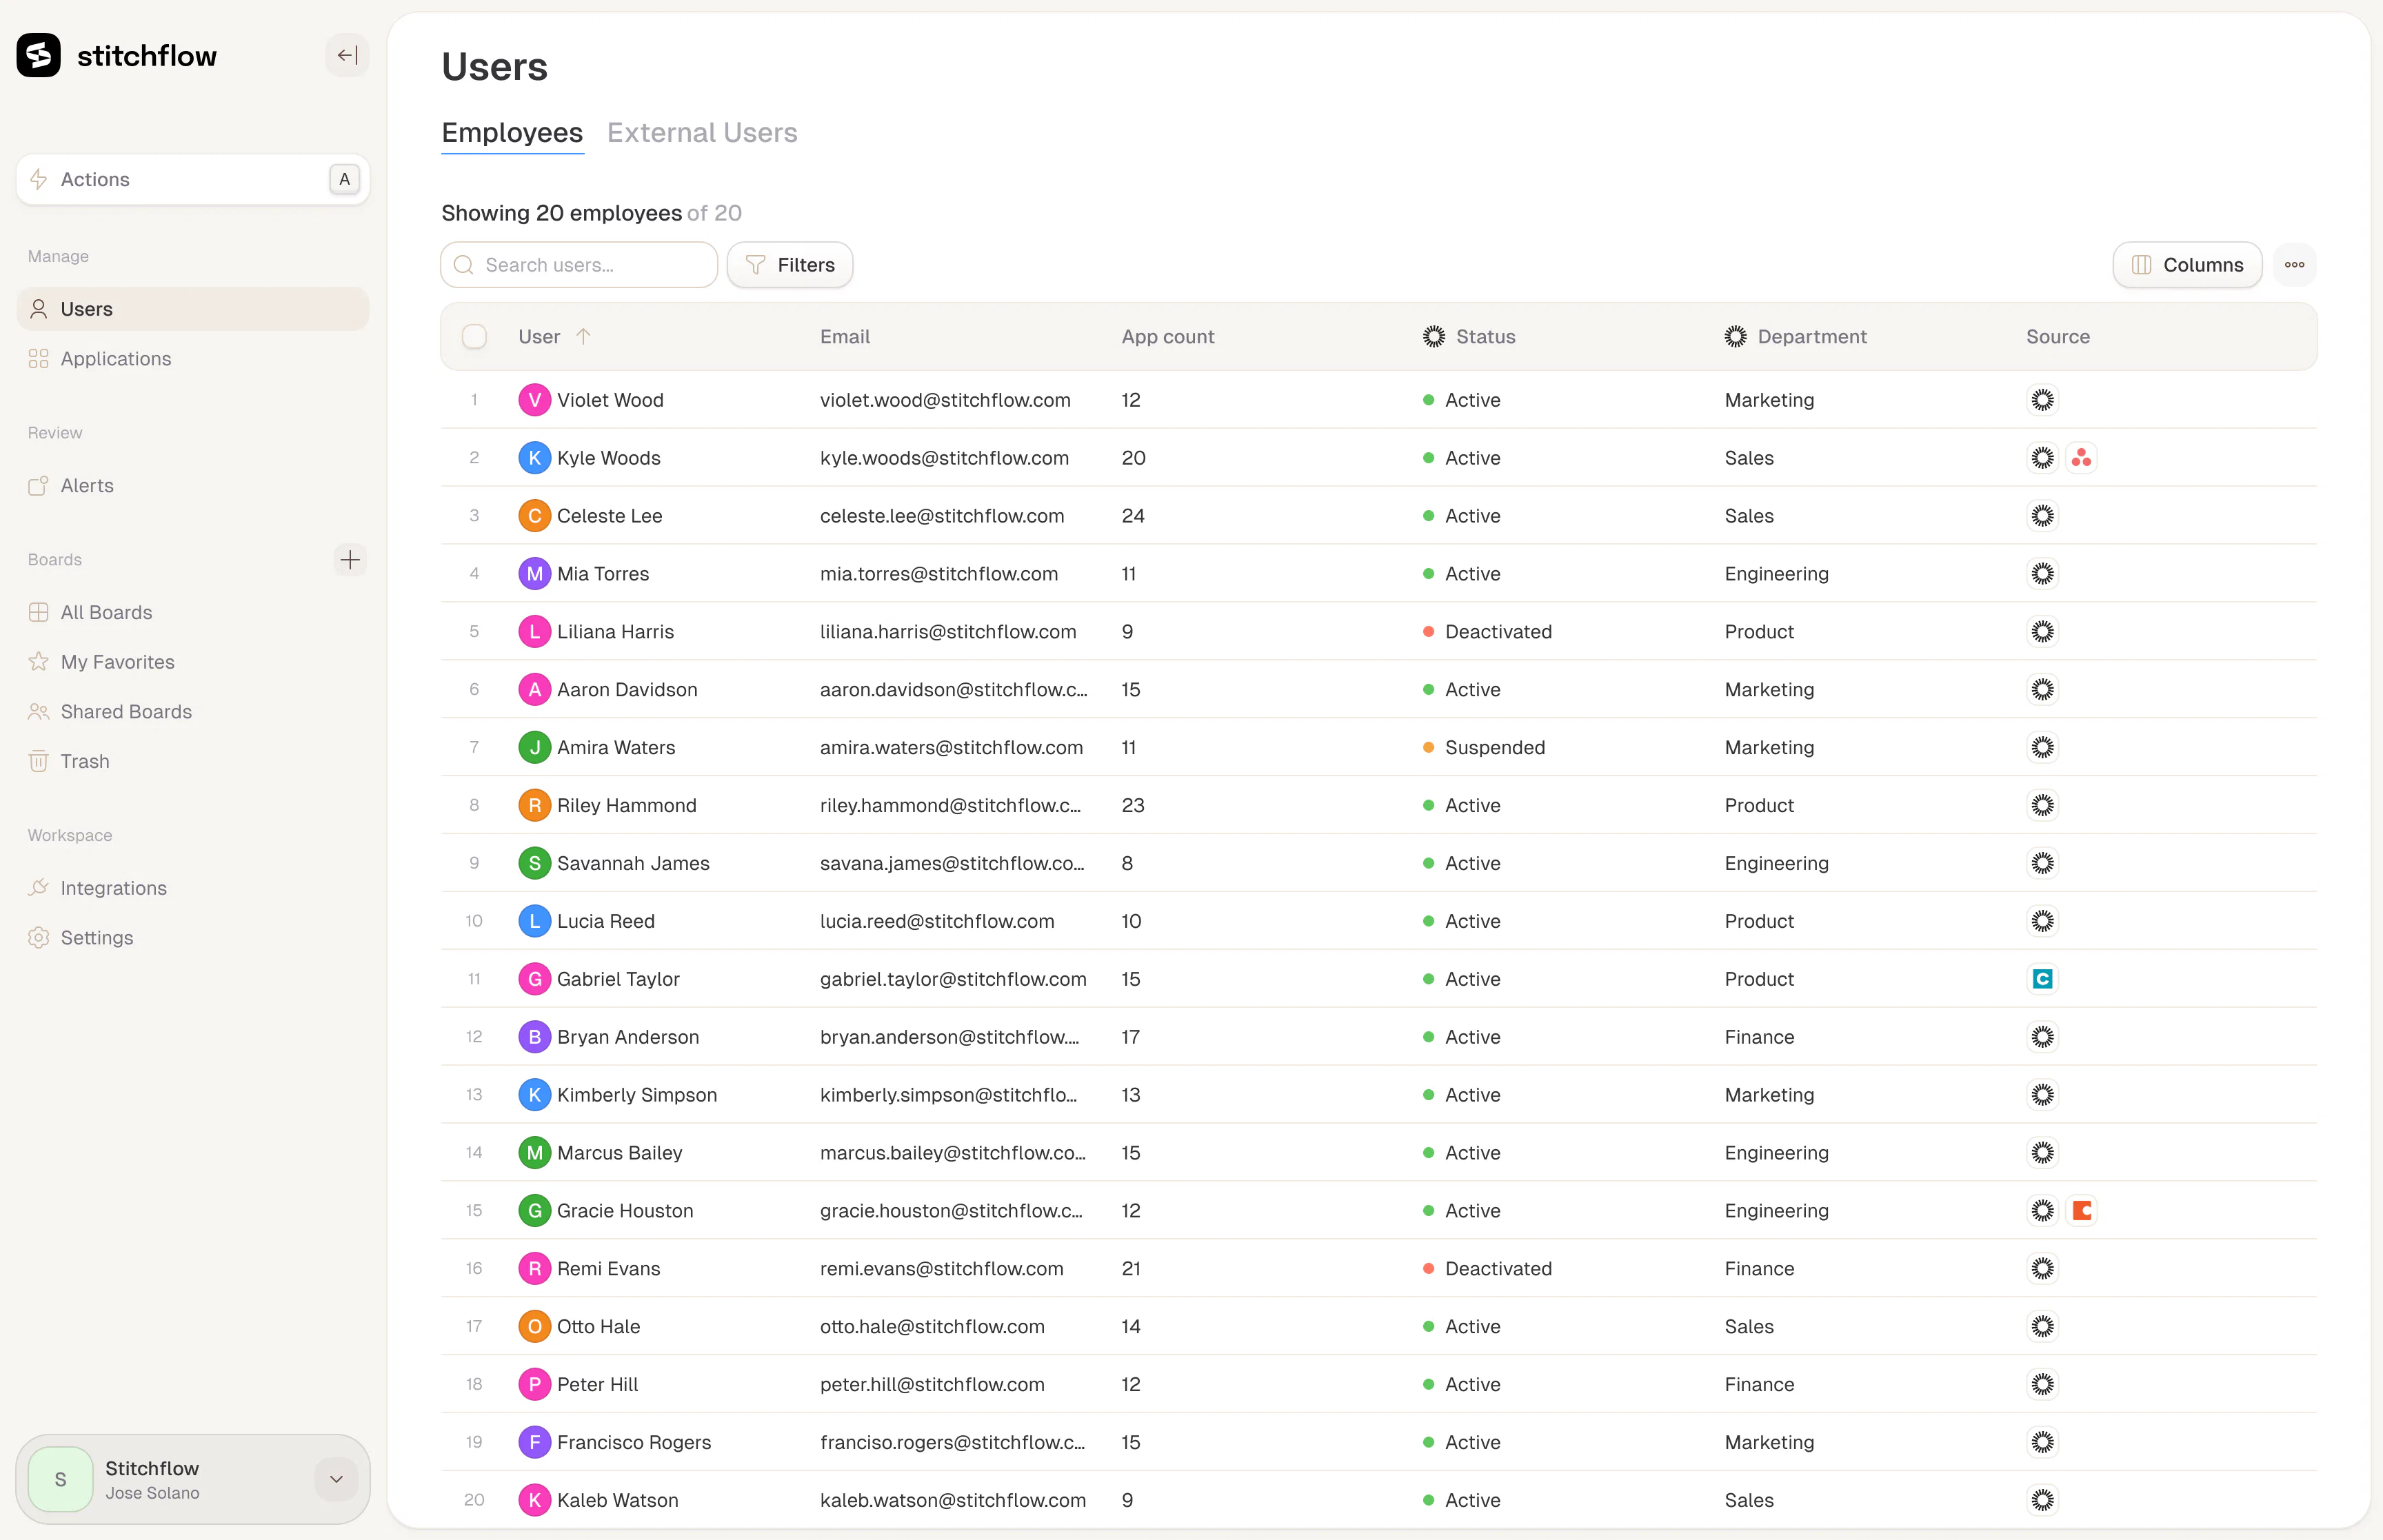2383x1540 pixels.
Task: Open My Favorites in the sidebar
Action: (193, 662)
